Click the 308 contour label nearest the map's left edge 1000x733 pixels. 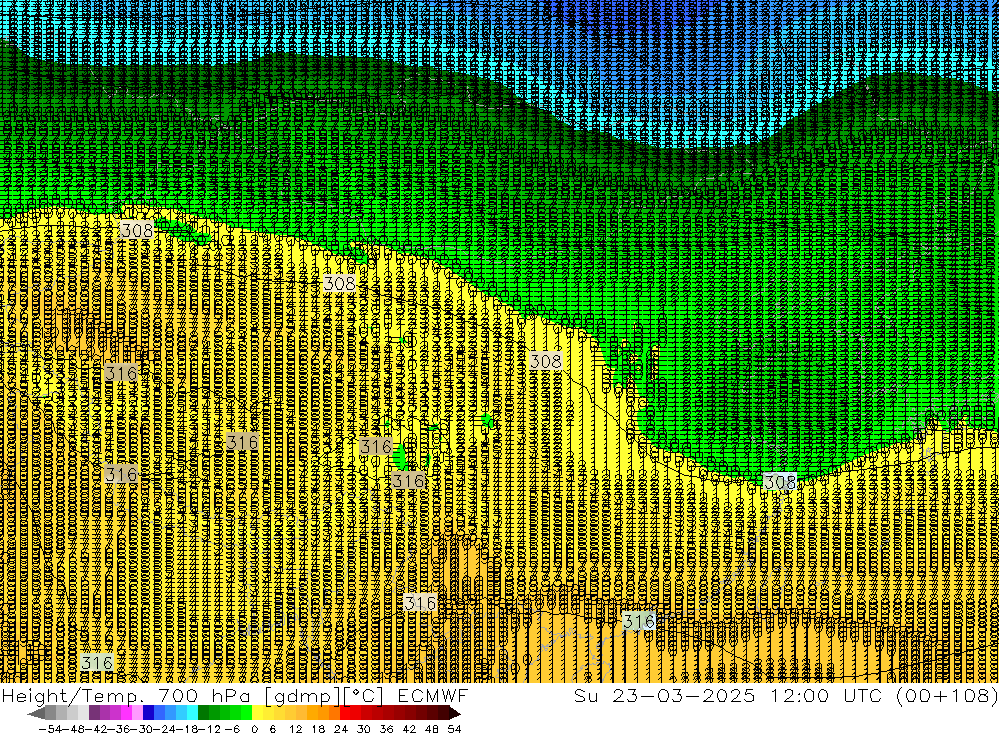click(136, 230)
